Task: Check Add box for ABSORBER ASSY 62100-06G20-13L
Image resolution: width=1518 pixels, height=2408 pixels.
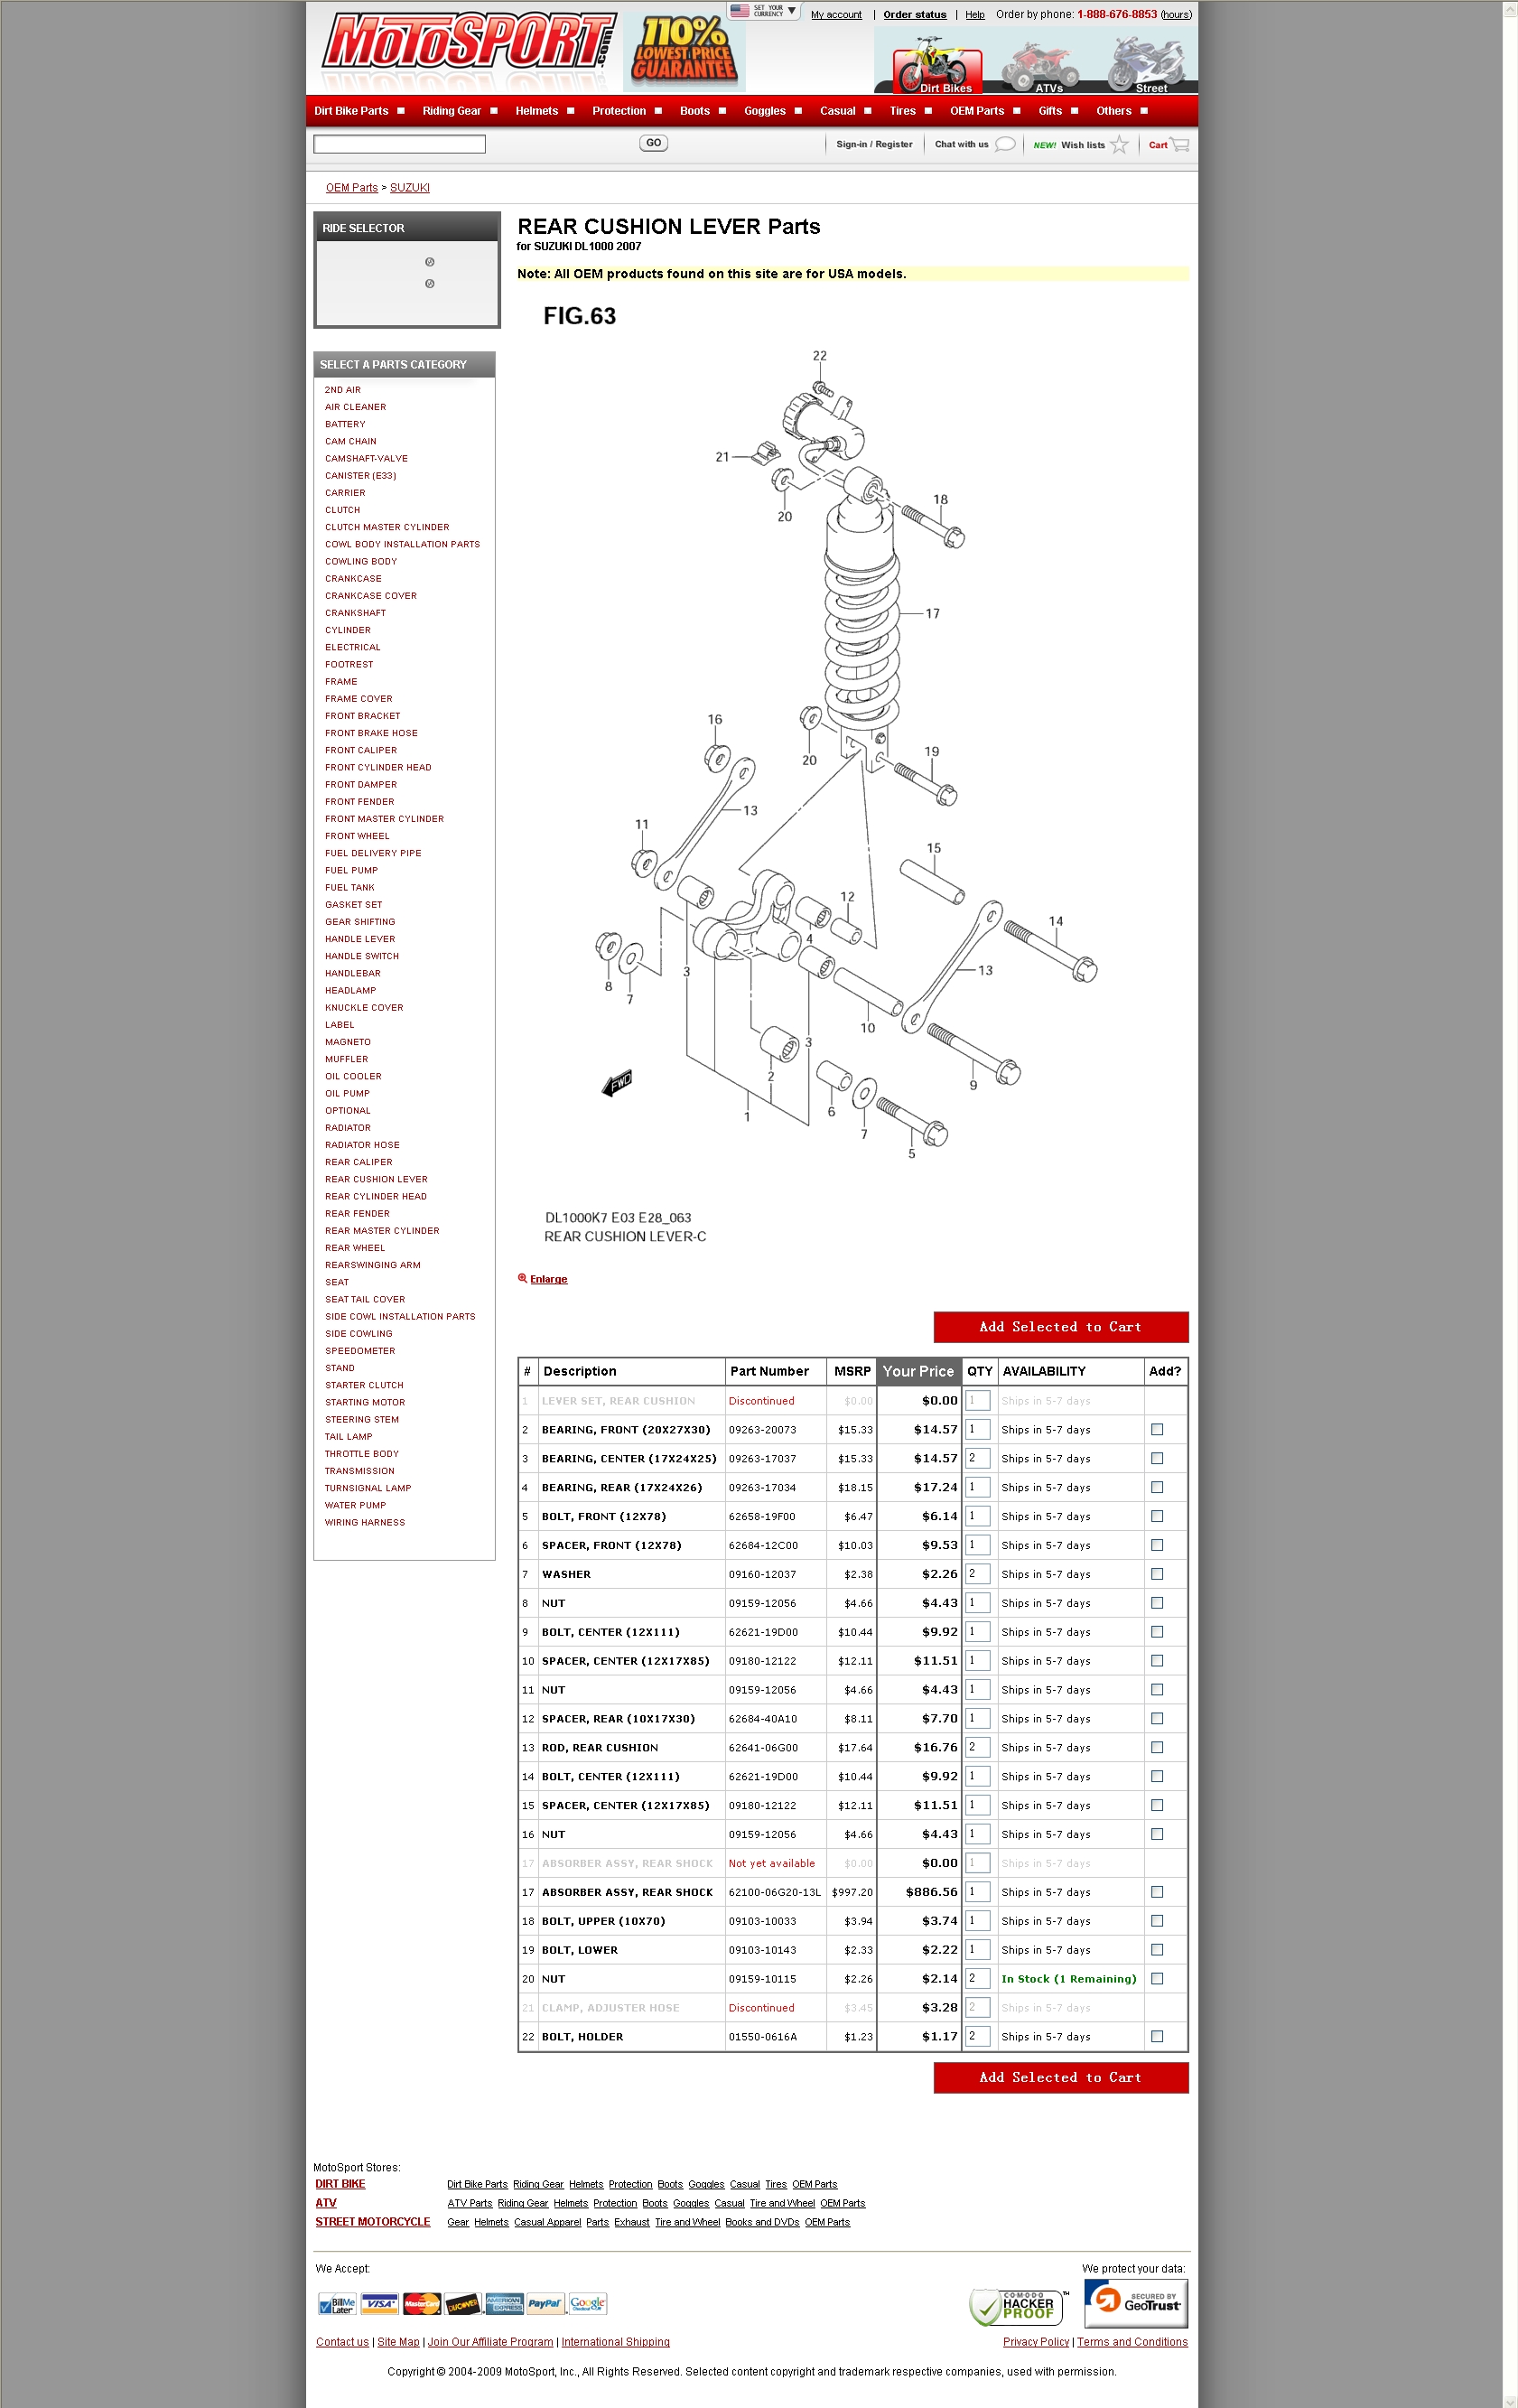Action: pyautogui.click(x=1157, y=1892)
